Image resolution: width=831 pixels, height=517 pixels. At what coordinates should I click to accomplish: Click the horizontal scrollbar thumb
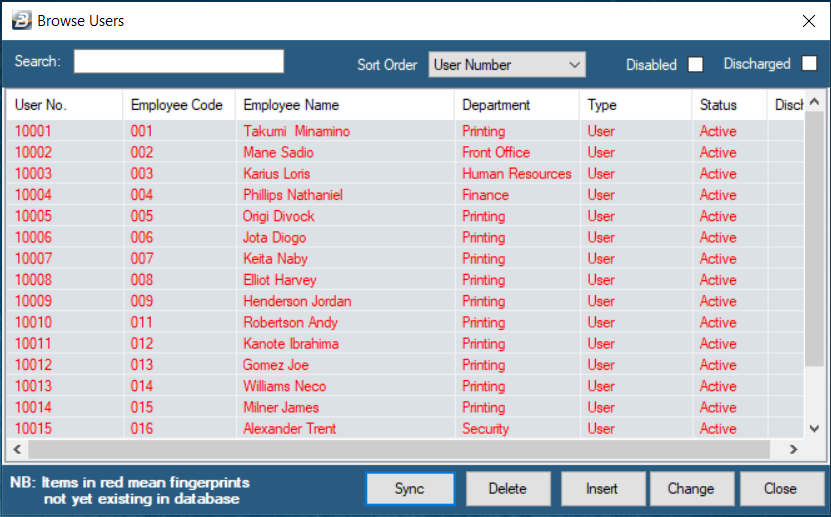tap(399, 450)
